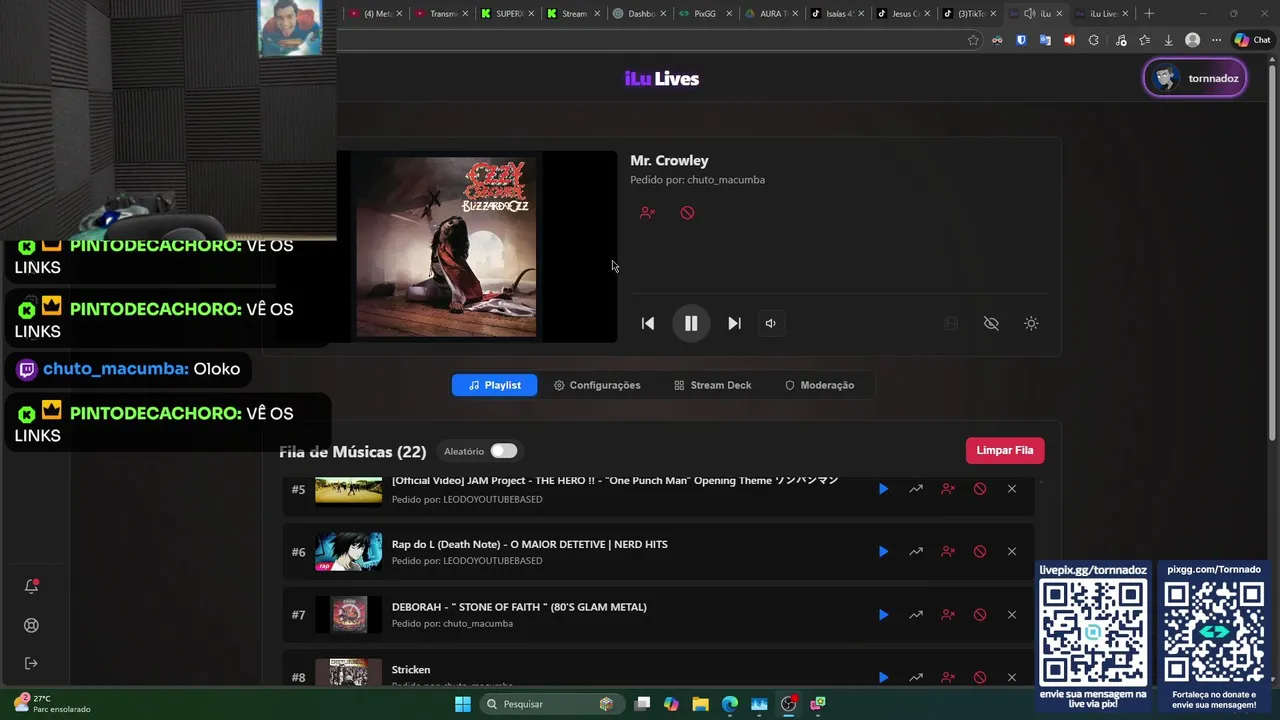
Task: Open the Moderação tab
Action: tap(819, 385)
